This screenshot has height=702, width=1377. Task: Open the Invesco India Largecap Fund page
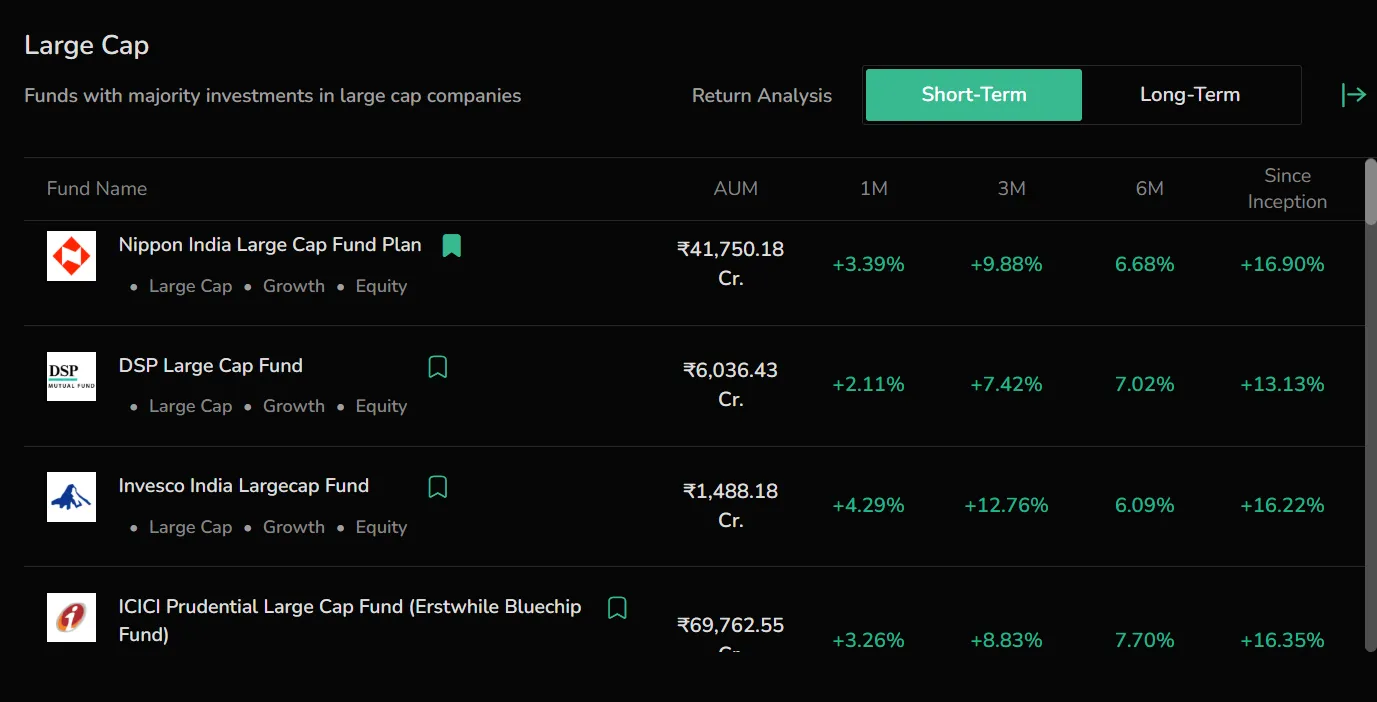(x=244, y=486)
